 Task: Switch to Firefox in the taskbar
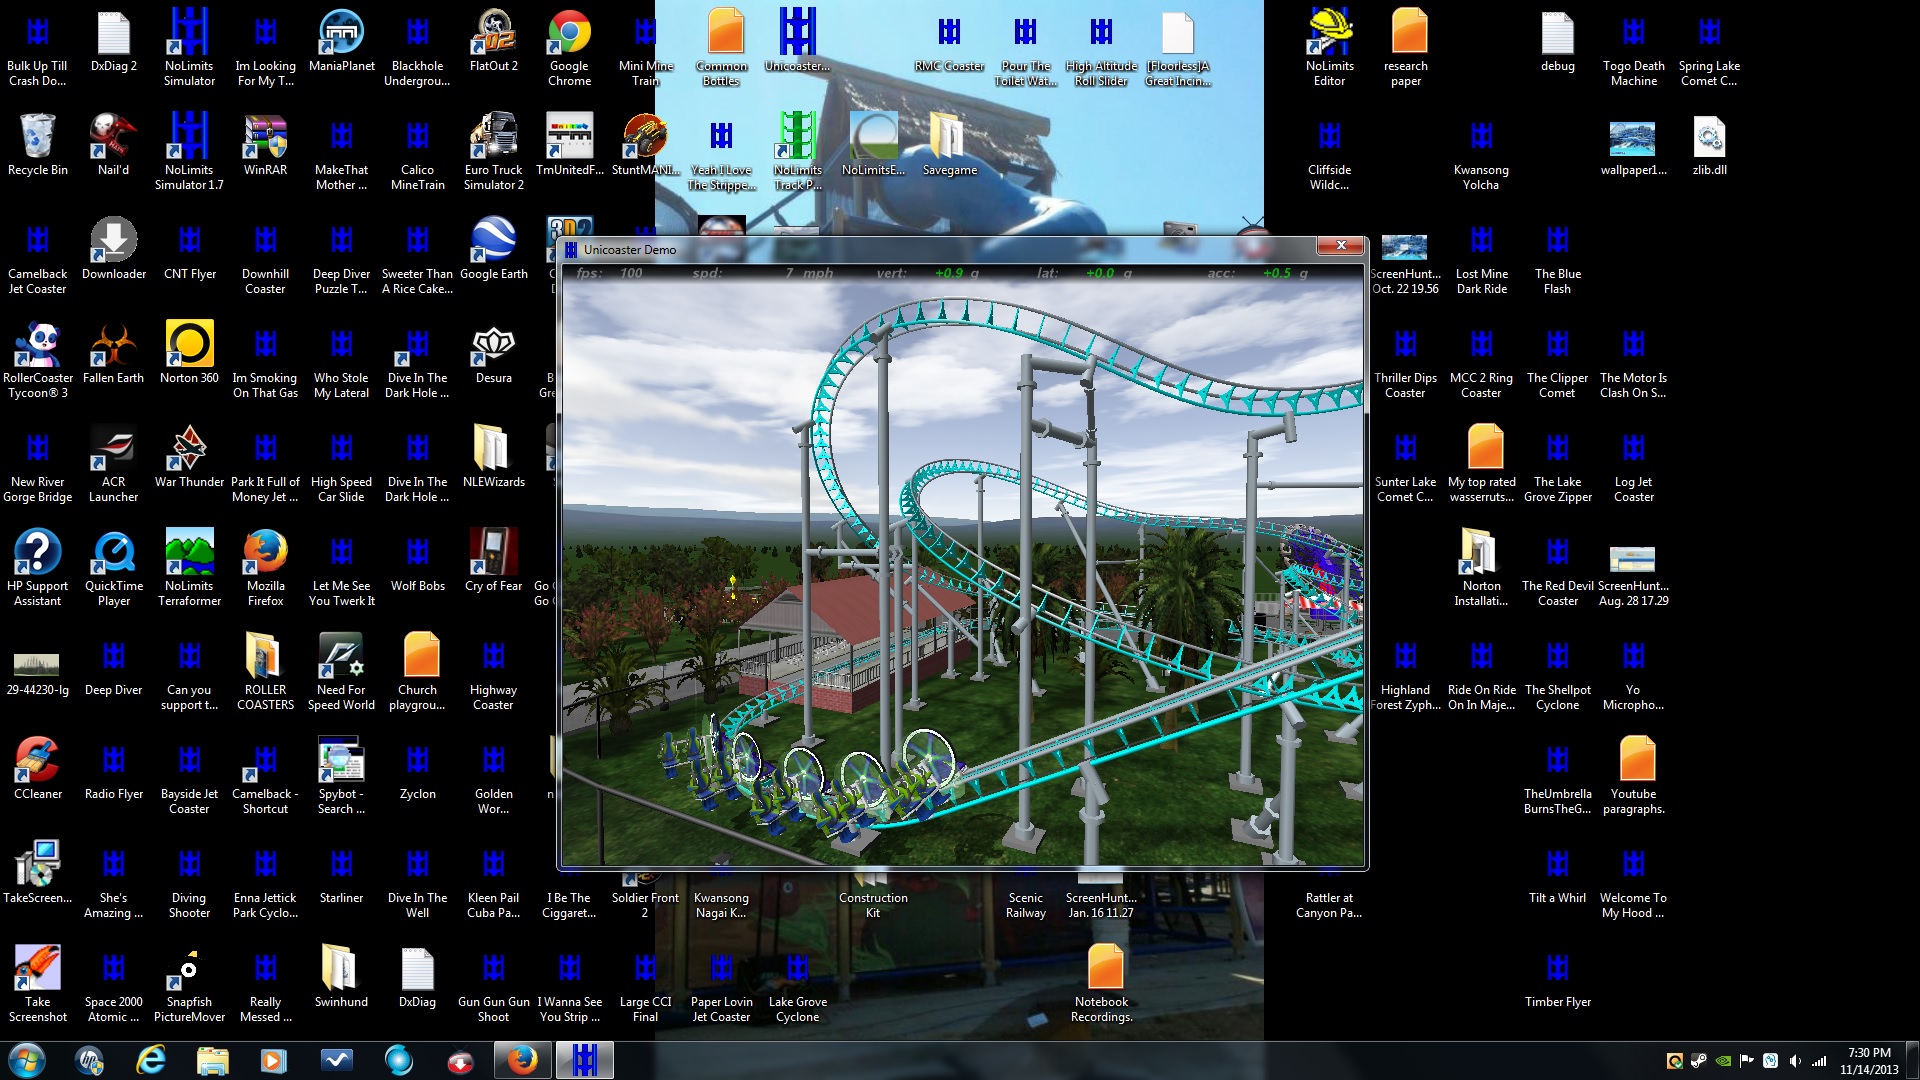point(522,1060)
